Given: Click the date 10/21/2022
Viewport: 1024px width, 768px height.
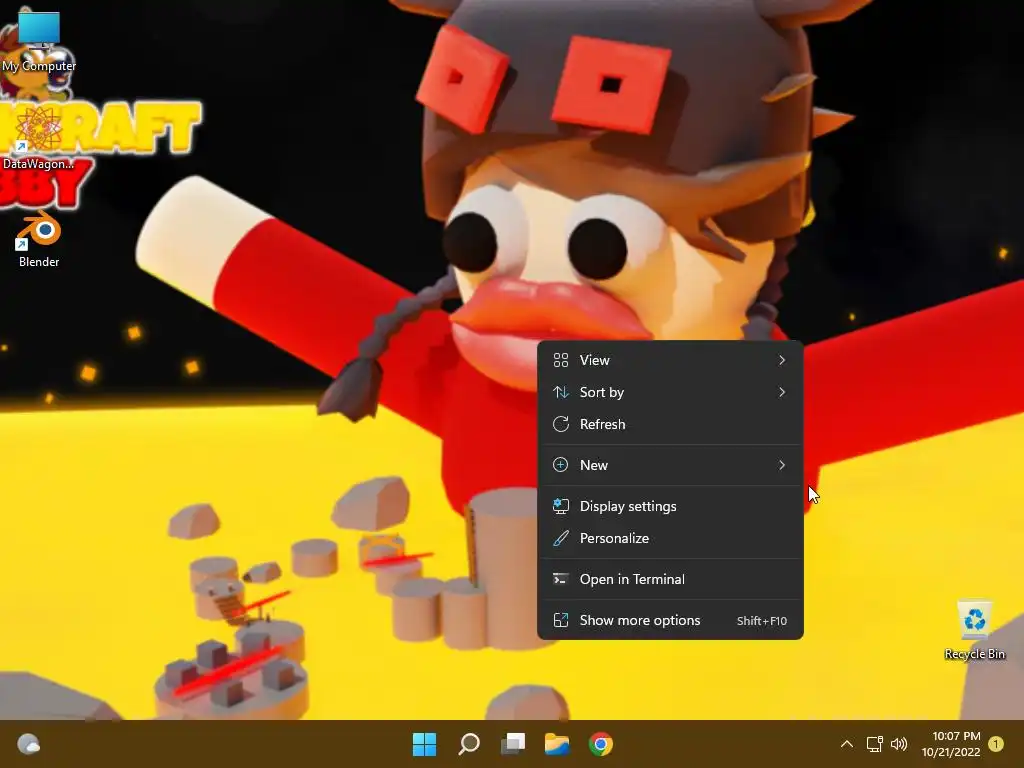Looking at the screenshot, I should point(952,752).
